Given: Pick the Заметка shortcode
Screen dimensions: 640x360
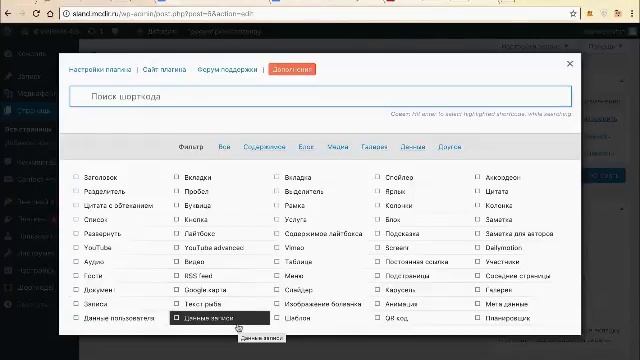Looking at the screenshot, I should (x=499, y=220).
